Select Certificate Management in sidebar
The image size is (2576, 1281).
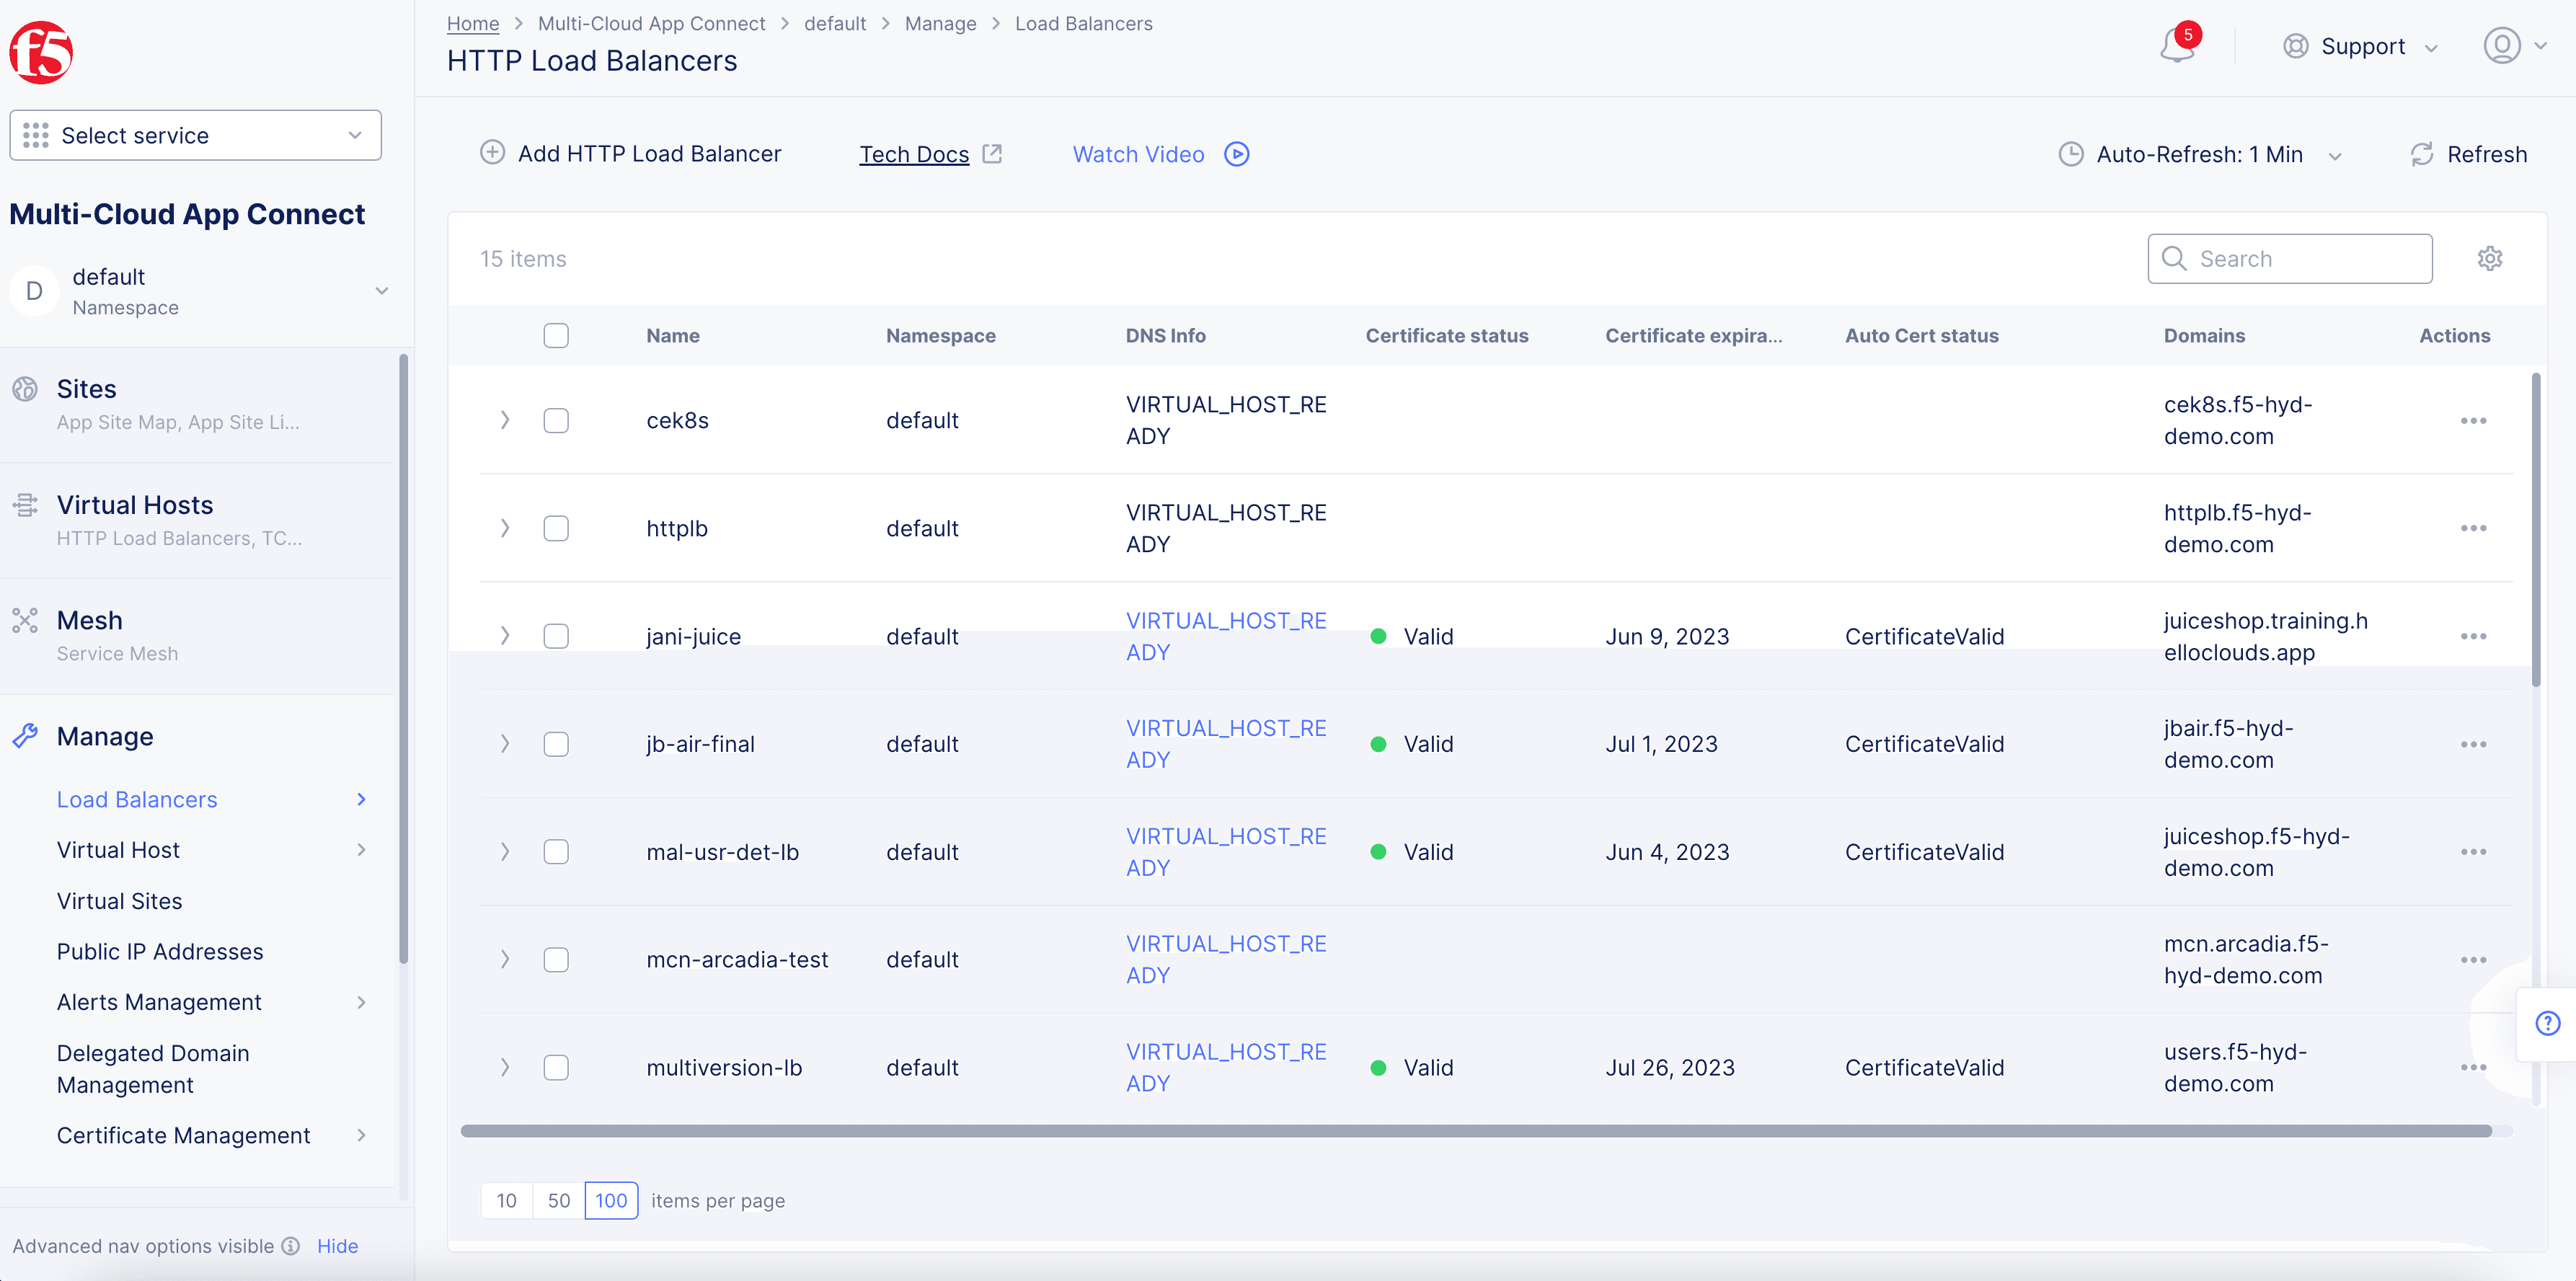click(x=183, y=1135)
